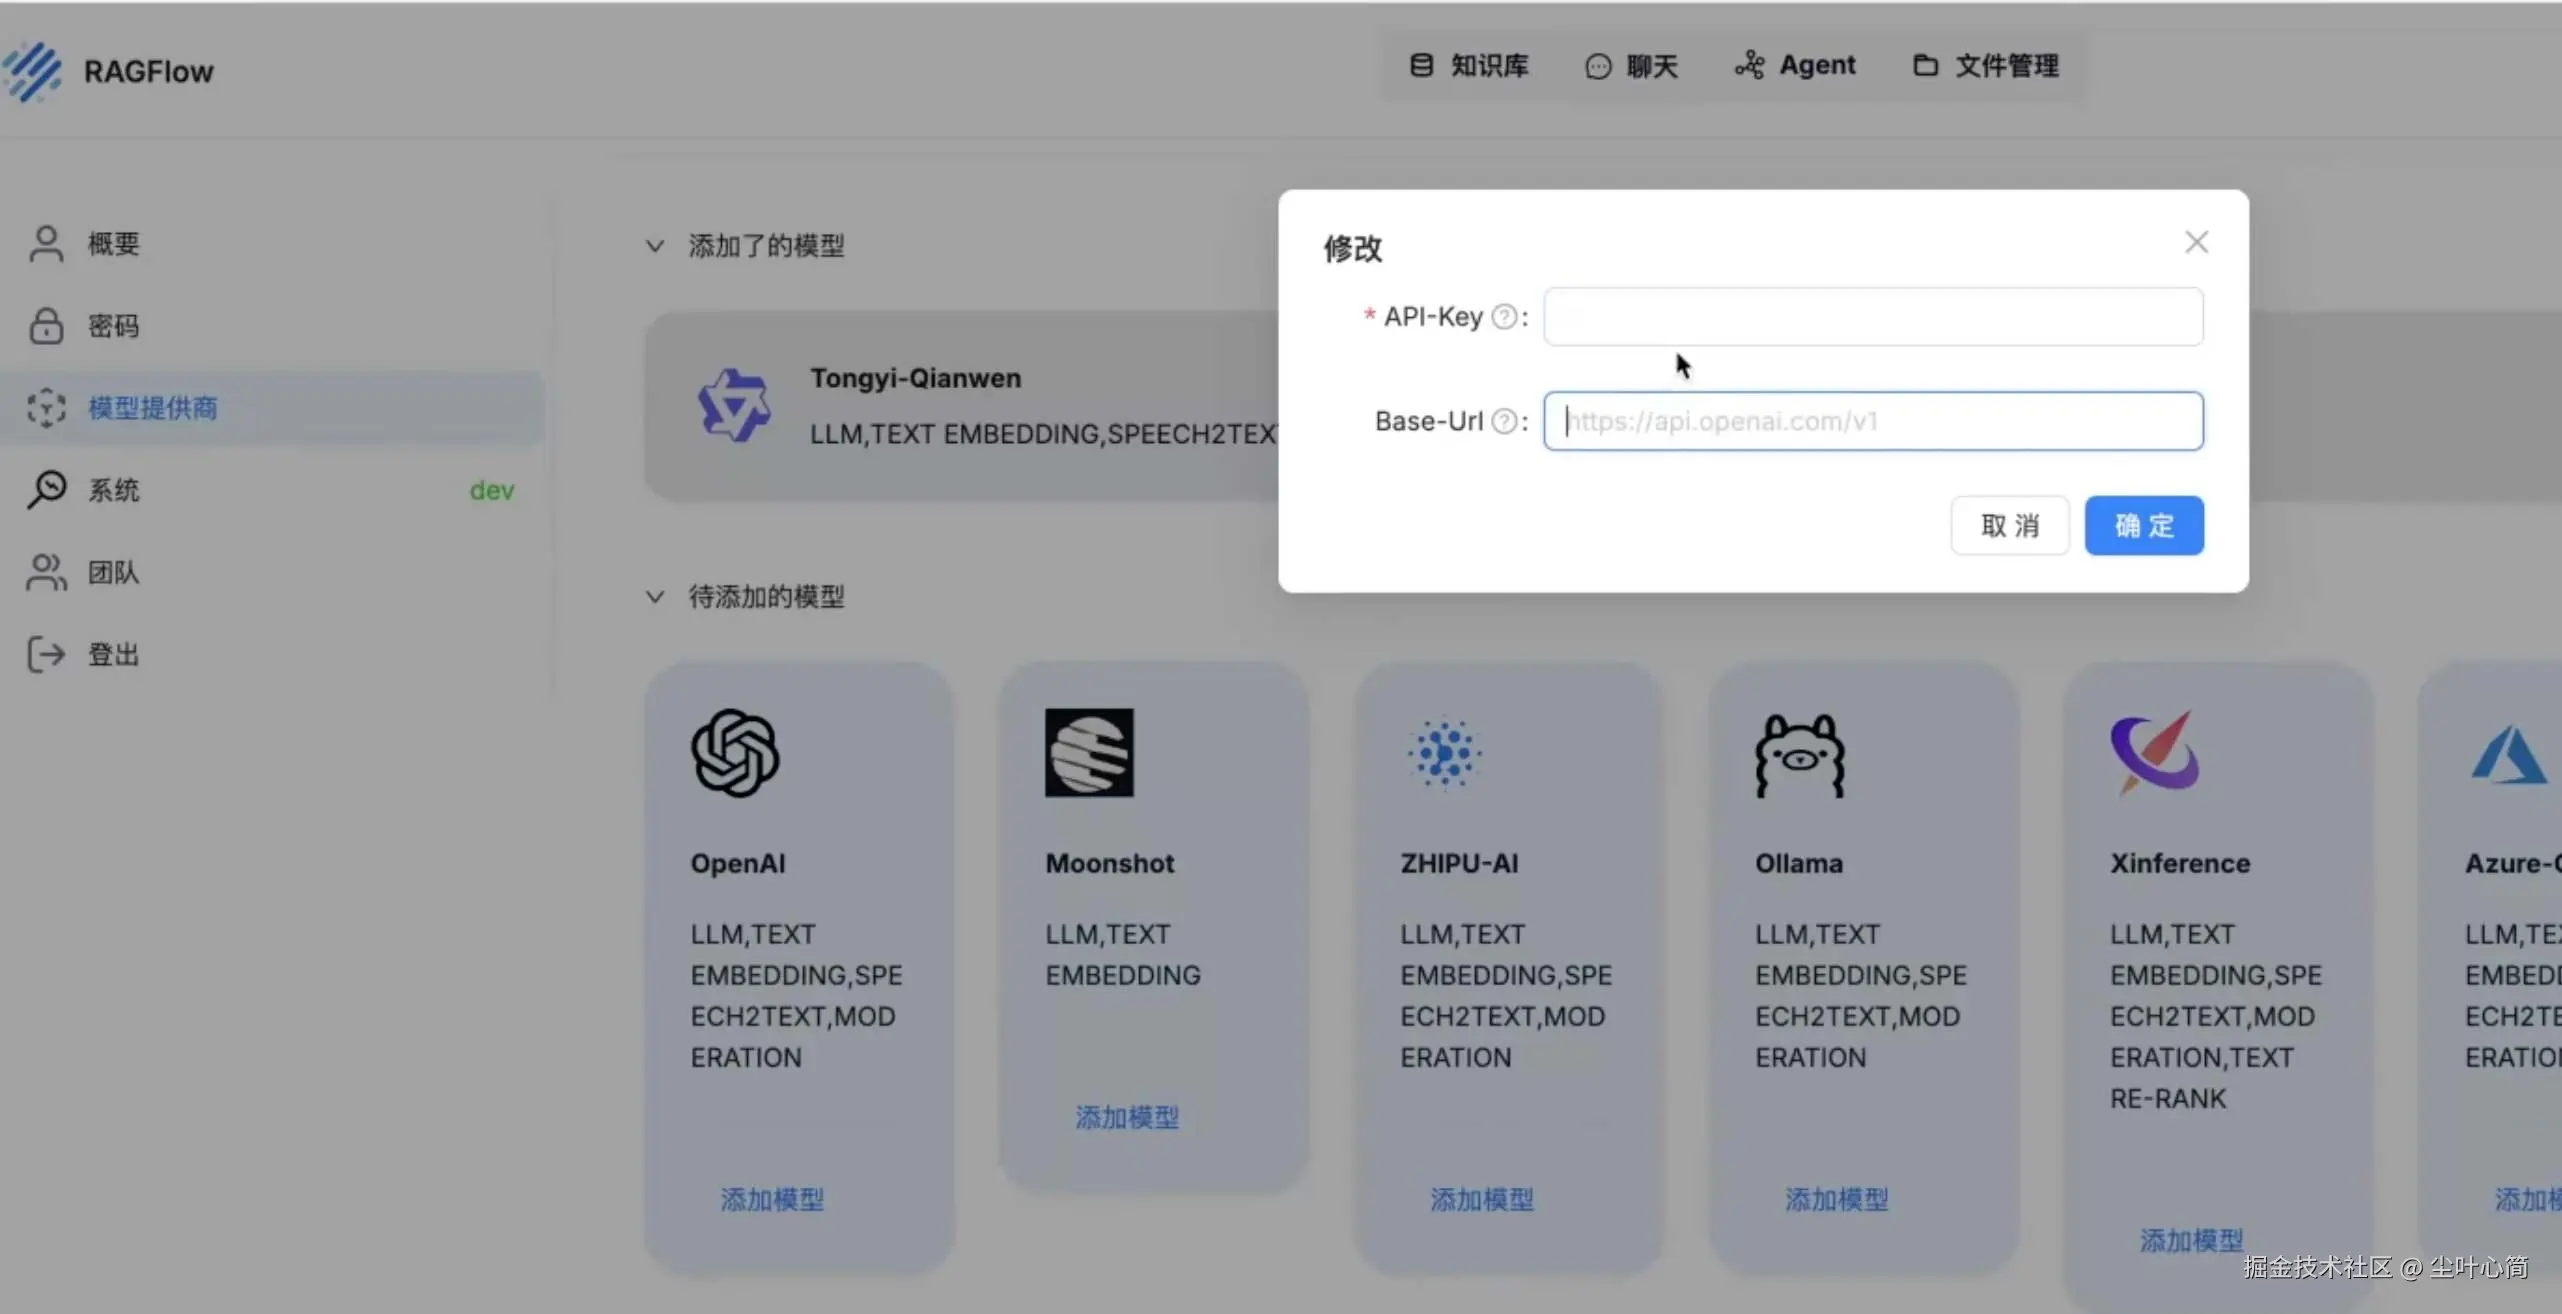Image resolution: width=2562 pixels, height=1314 pixels.
Task: Open the 文件管理 tab
Action: [x=1986, y=66]
